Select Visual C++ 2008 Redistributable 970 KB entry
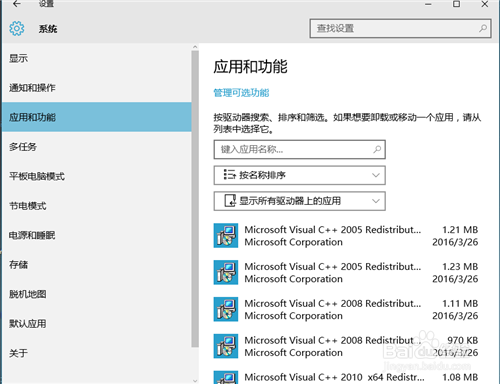 (x=347, y=346)
